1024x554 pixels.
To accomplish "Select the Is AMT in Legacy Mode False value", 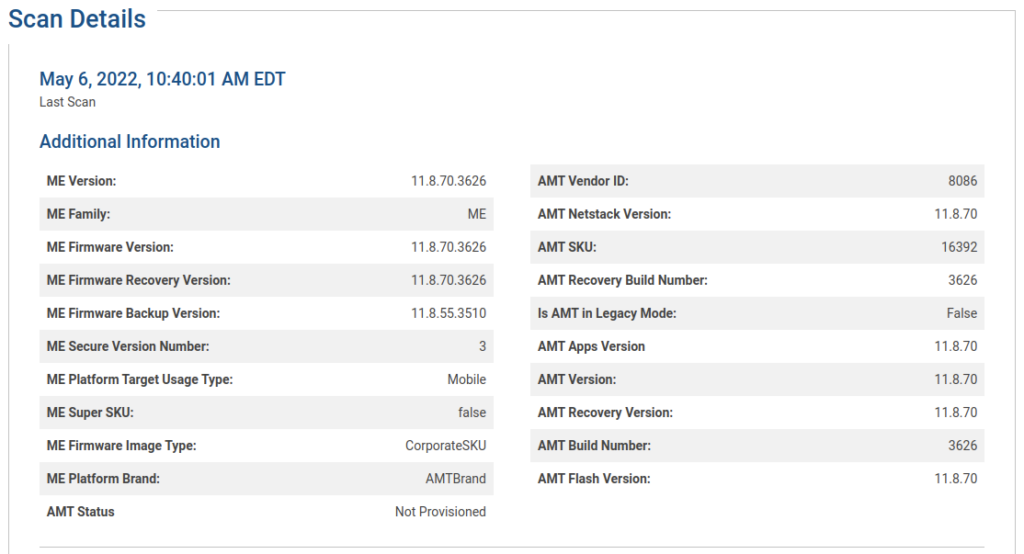I will [961, 314].
